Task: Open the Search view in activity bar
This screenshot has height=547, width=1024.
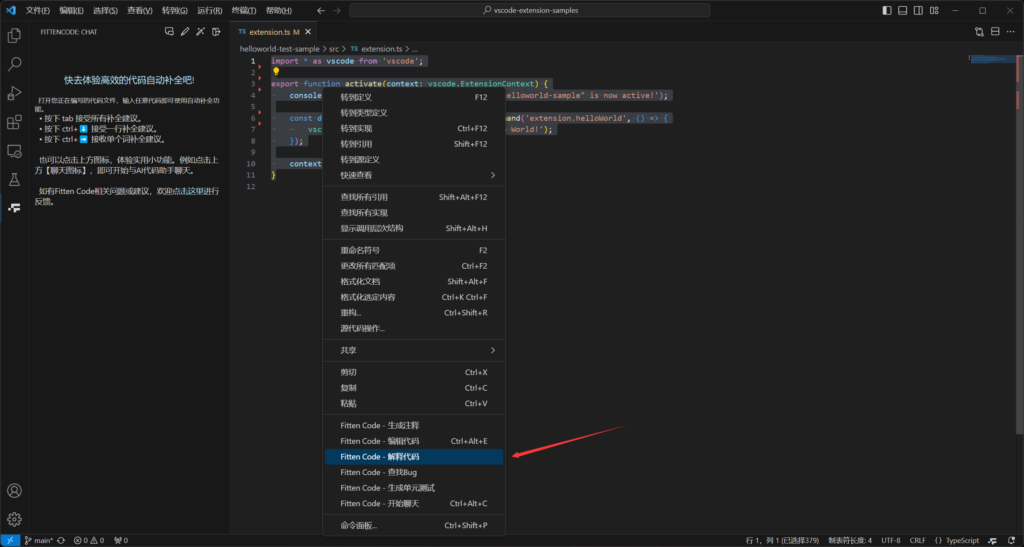Action: pos(14,64)
